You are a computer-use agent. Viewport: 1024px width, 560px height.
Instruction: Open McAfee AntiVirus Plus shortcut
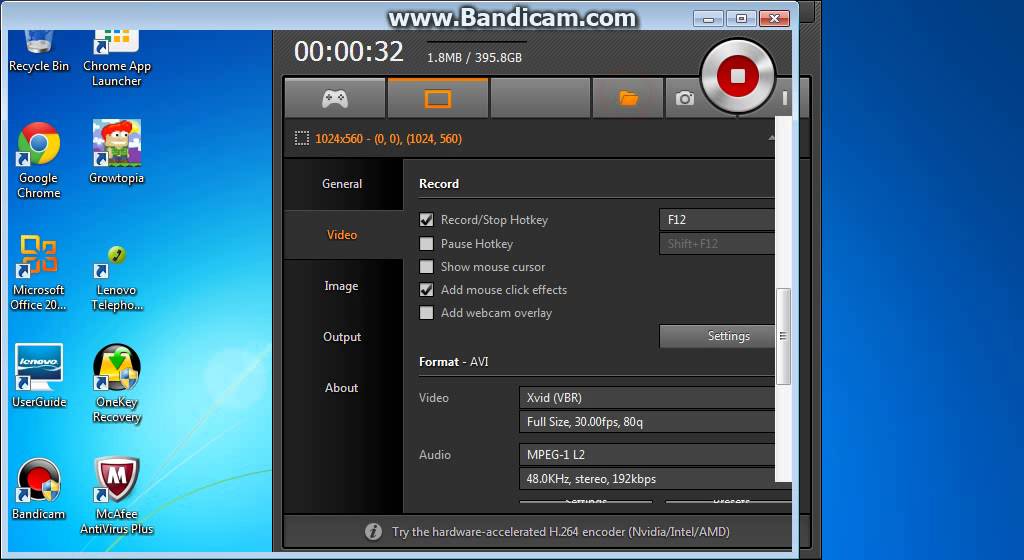click(x=117, y=496)
